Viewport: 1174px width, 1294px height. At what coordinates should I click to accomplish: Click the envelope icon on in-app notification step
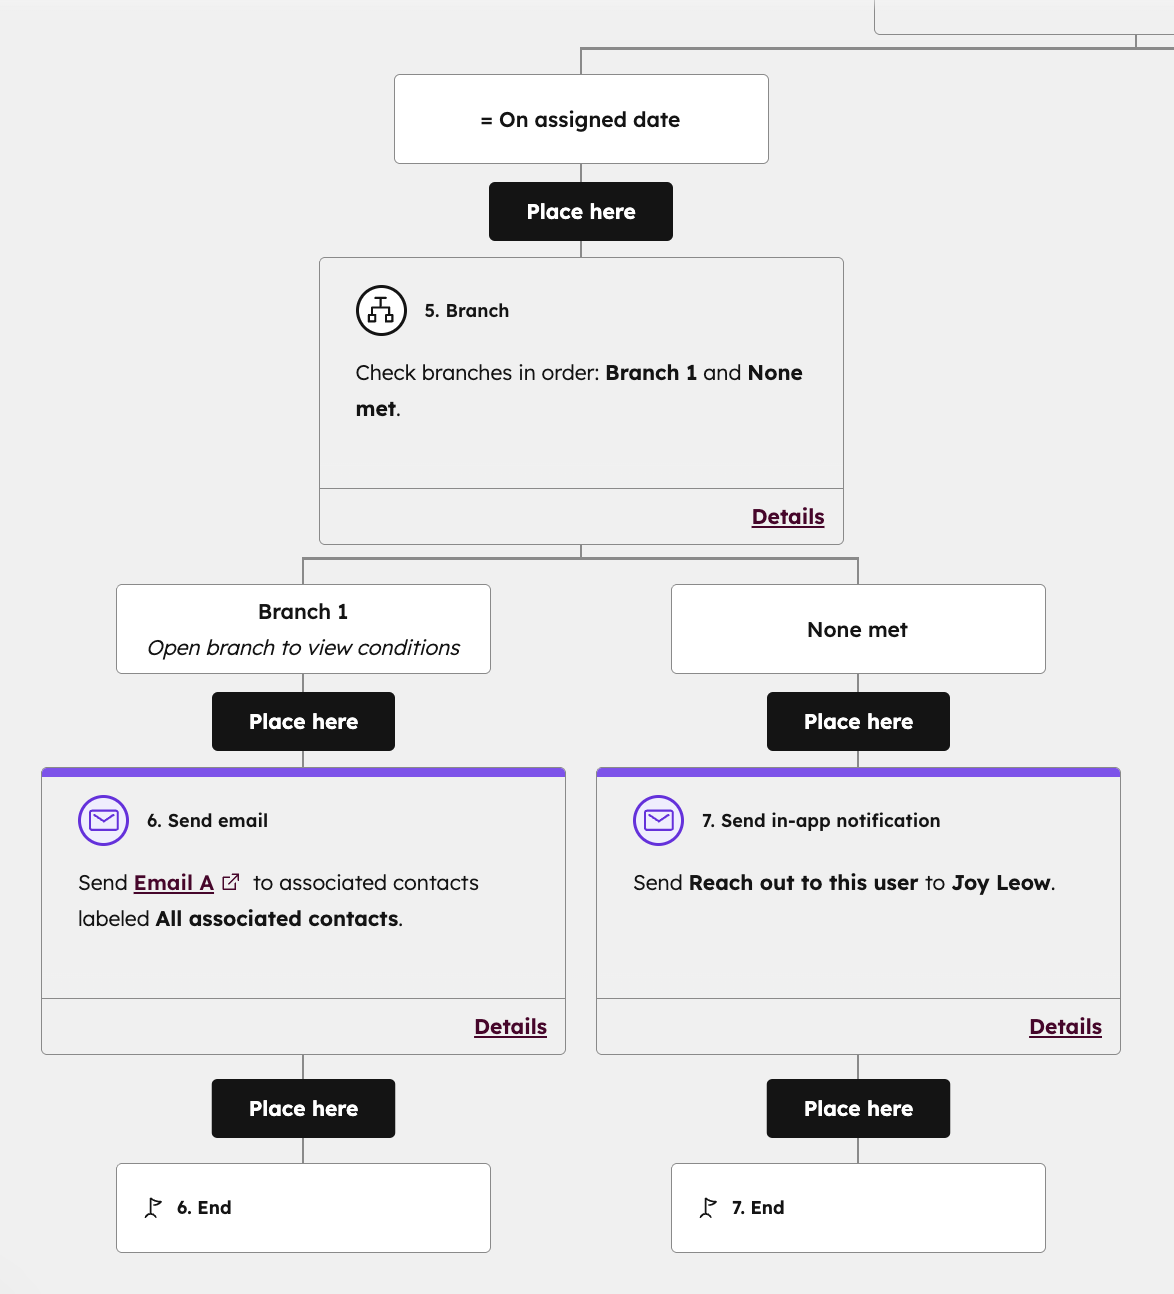click(658, 820)
